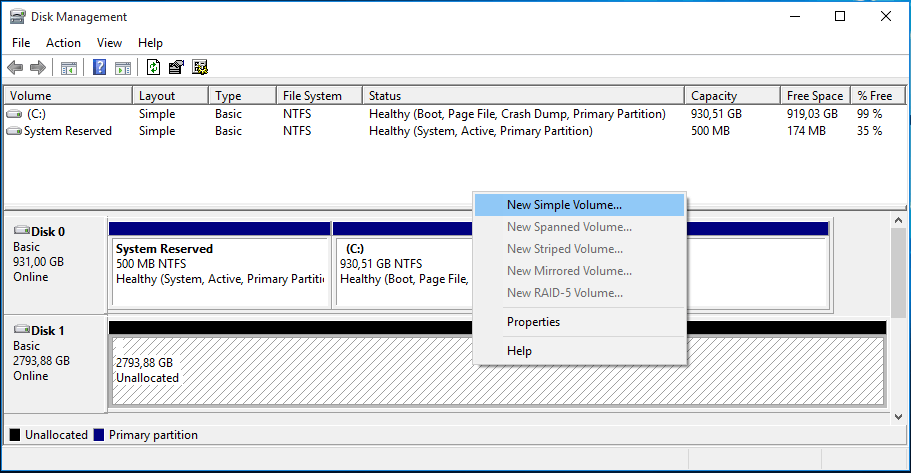Open the Properties toolbar icon

(177, 68)
